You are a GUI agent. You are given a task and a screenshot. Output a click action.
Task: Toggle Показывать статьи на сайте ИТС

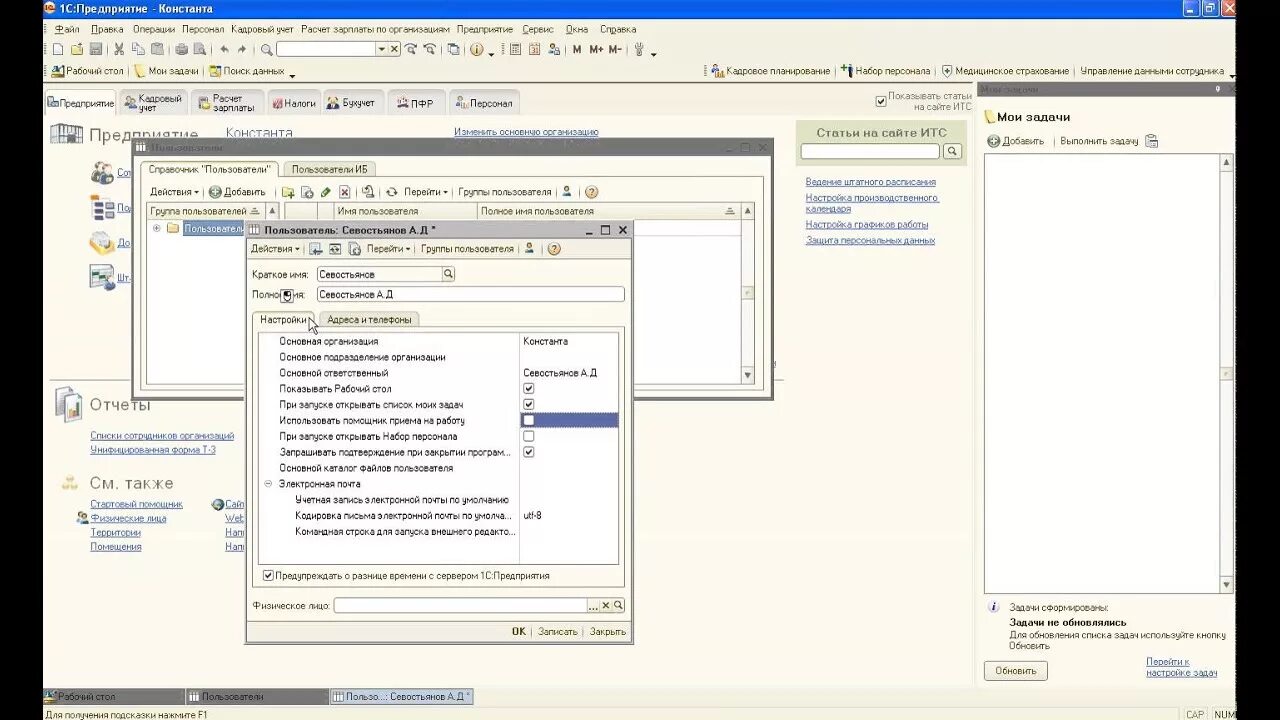pos(881,101)
